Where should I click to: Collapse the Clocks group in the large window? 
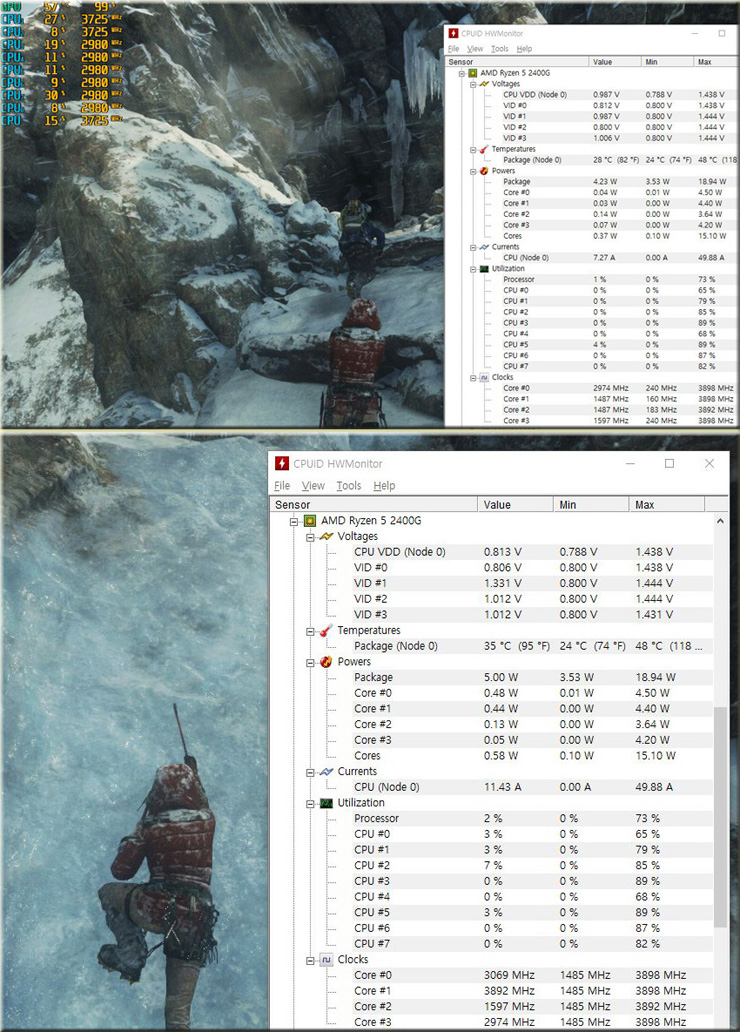[311, 960]
